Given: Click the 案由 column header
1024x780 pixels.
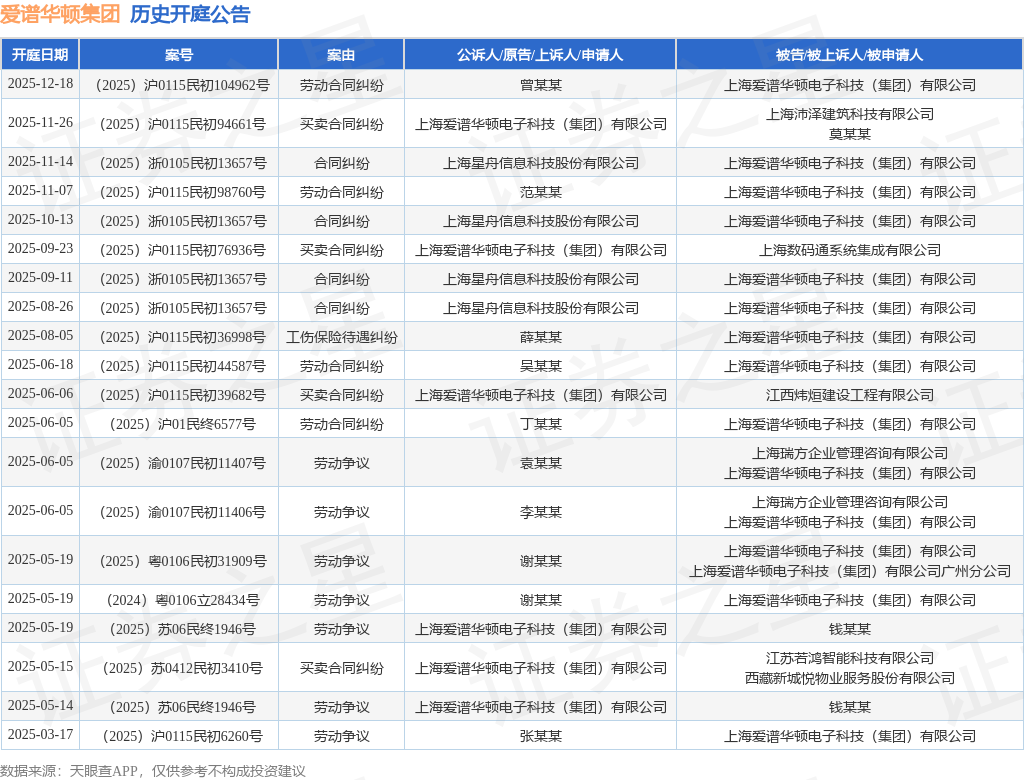Looking at the screenshot, I should pos(341,55).
